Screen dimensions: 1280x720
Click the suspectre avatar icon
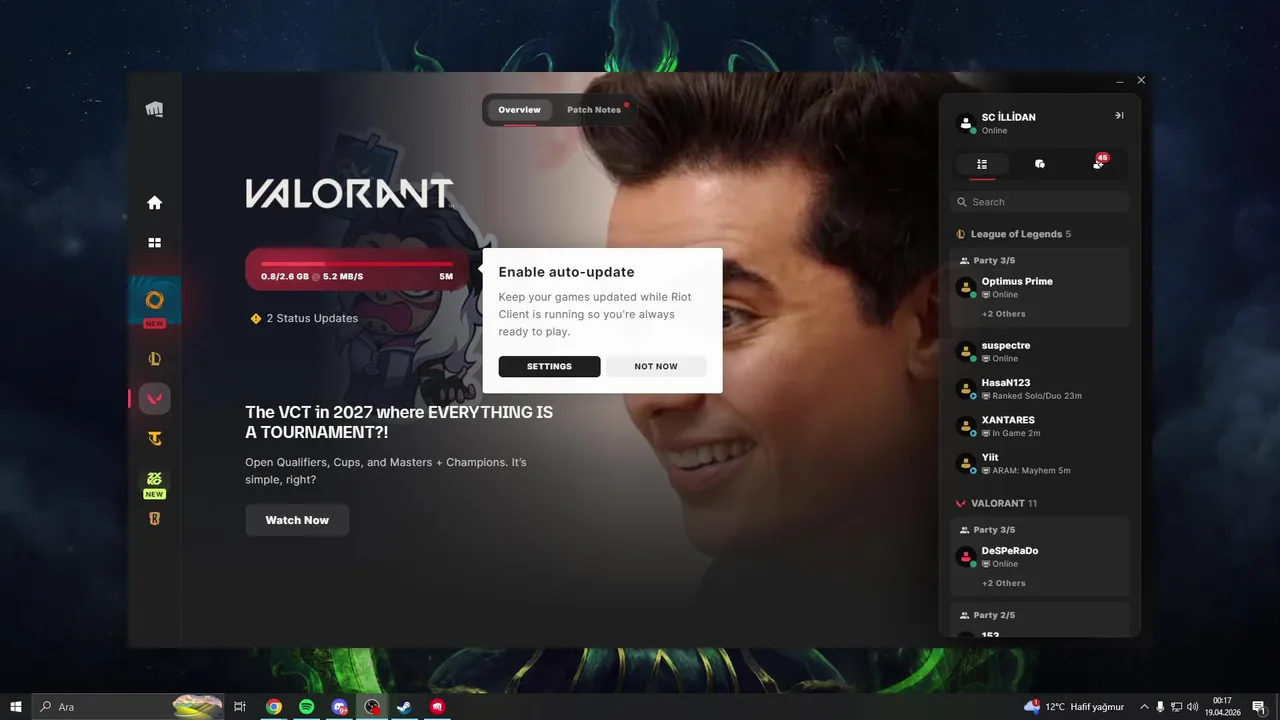point(966,351)
